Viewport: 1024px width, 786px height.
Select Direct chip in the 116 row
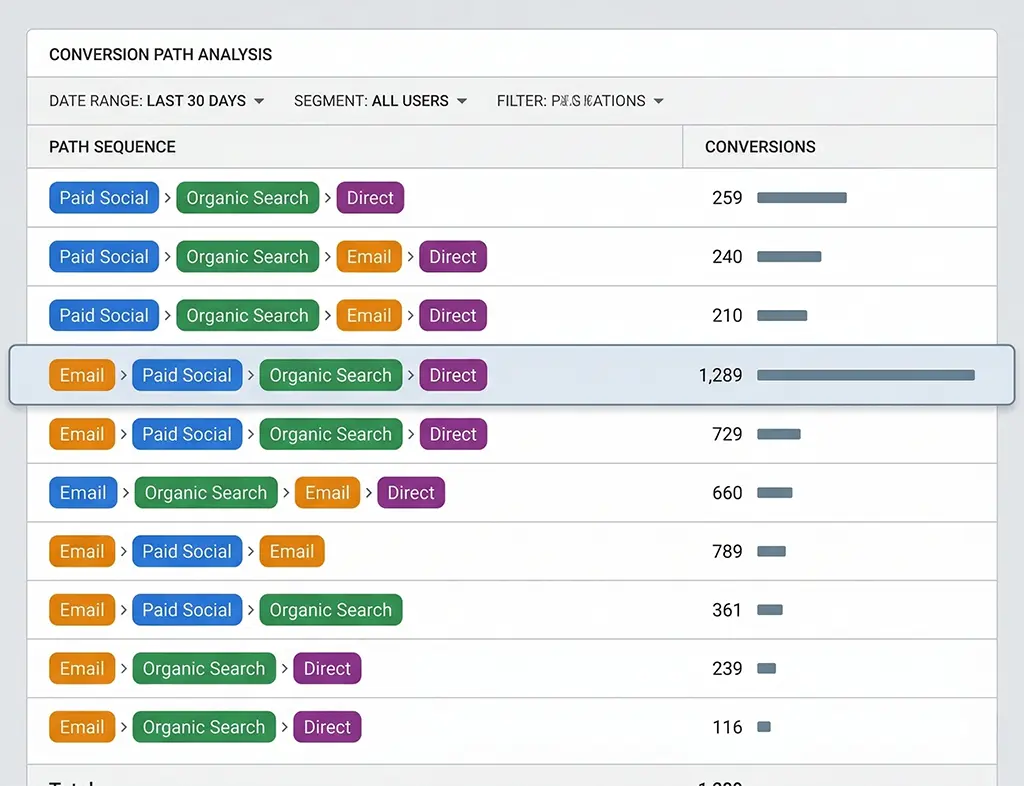tap(327, 727)
